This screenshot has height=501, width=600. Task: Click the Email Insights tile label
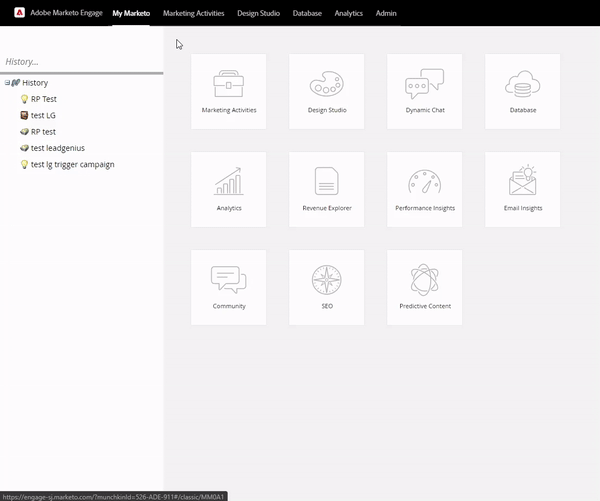tap(523, 208)
